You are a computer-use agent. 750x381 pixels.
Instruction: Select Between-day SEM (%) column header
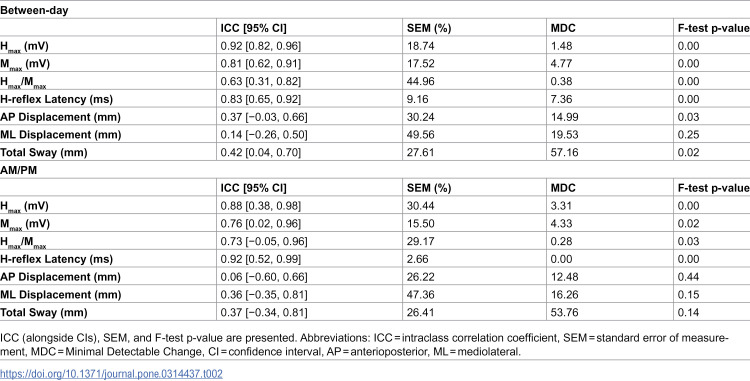pos(429,28)
